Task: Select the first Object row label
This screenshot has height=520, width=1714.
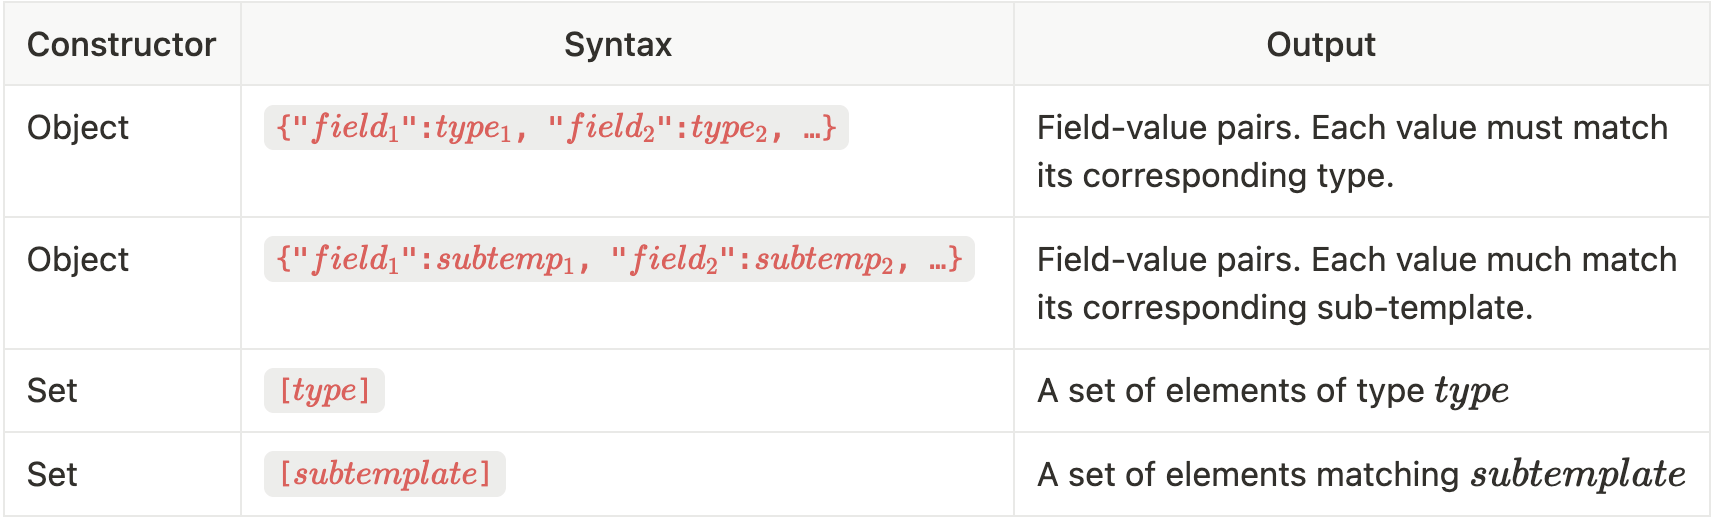Action: point(78,128)
